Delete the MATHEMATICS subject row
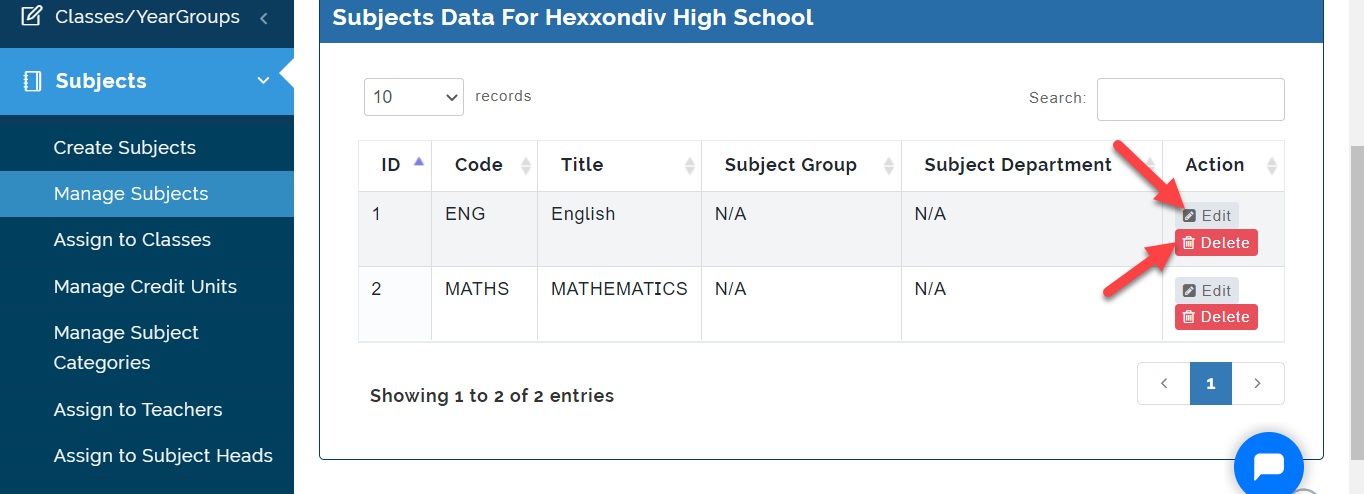The height and width of the screenshot is (494, 1364). [x=1216, y=317]
